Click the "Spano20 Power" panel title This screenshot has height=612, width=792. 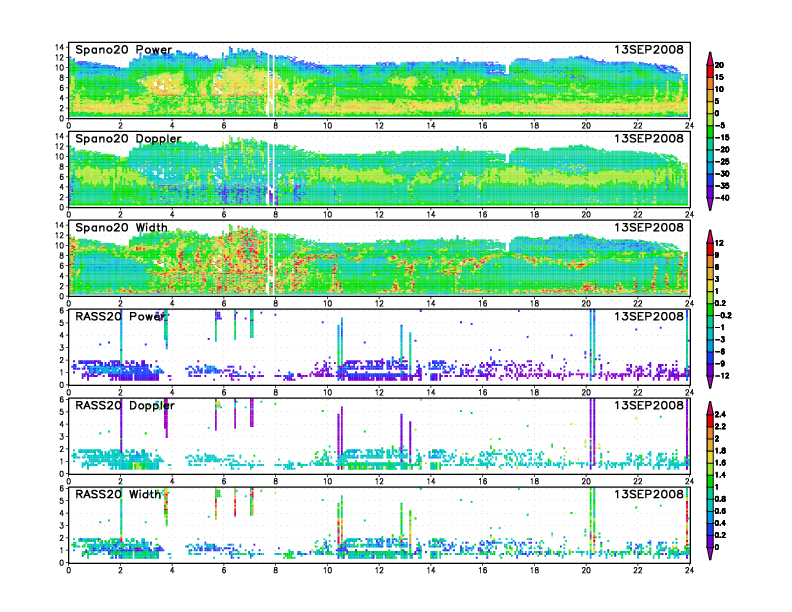pos(124,49)
